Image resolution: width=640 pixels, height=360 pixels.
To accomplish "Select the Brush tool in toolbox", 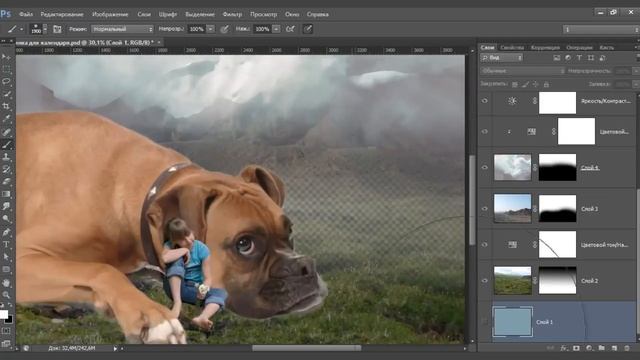I will [6, 144].
